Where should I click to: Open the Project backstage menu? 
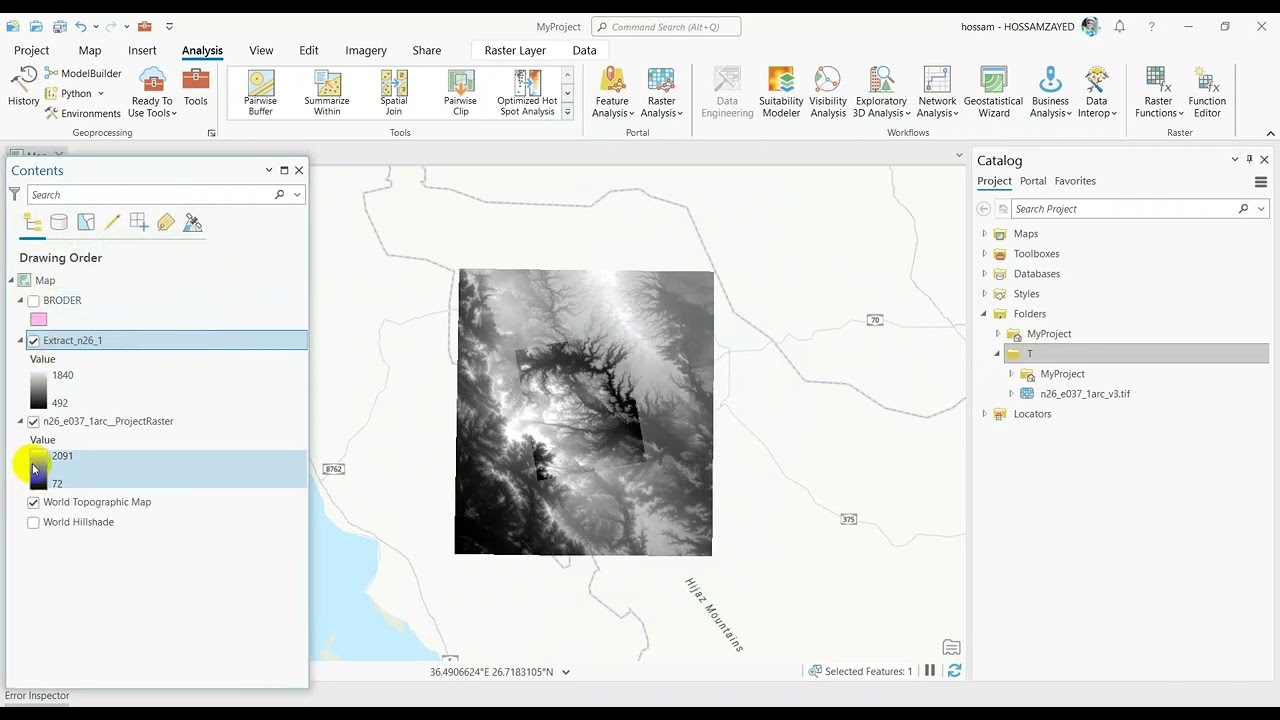[x=31, y=50]
